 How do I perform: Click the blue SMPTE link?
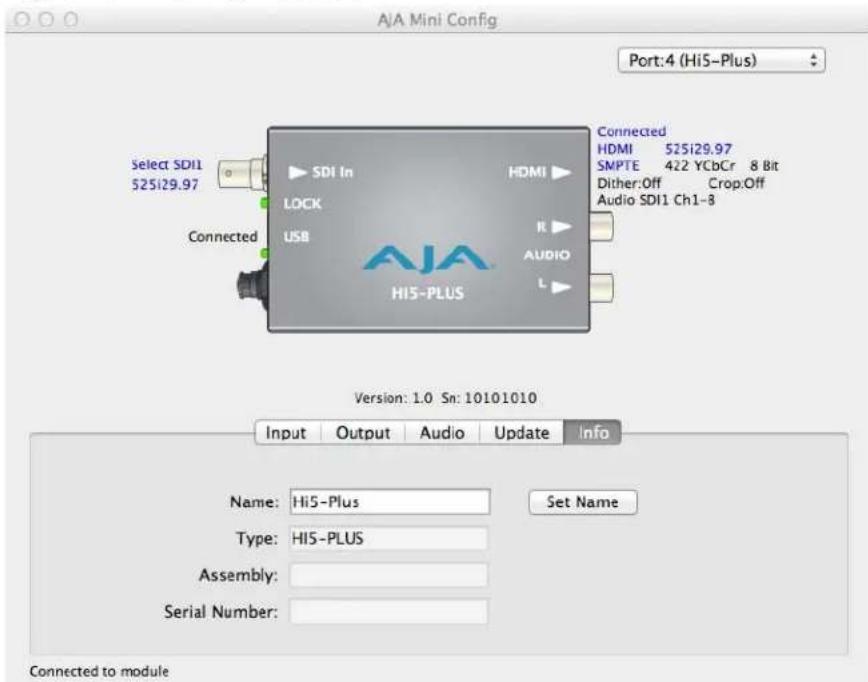tap(618, 166)
